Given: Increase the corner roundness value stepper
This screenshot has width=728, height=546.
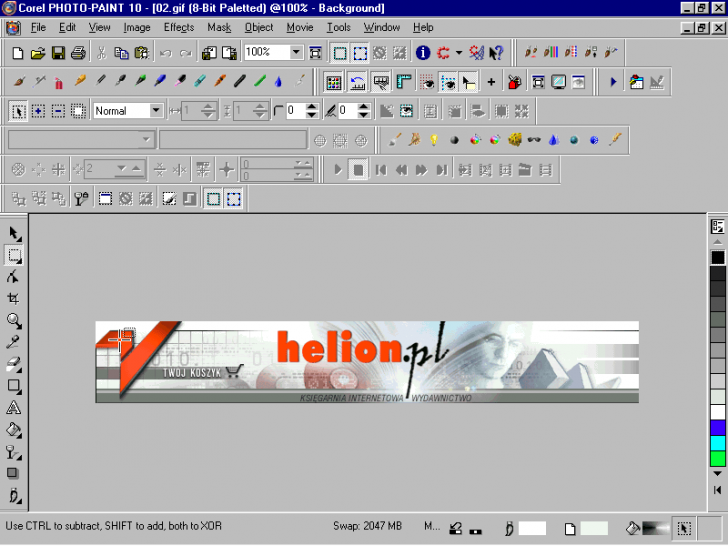Looking at the screenshot, I should click(x=312, y=107).
